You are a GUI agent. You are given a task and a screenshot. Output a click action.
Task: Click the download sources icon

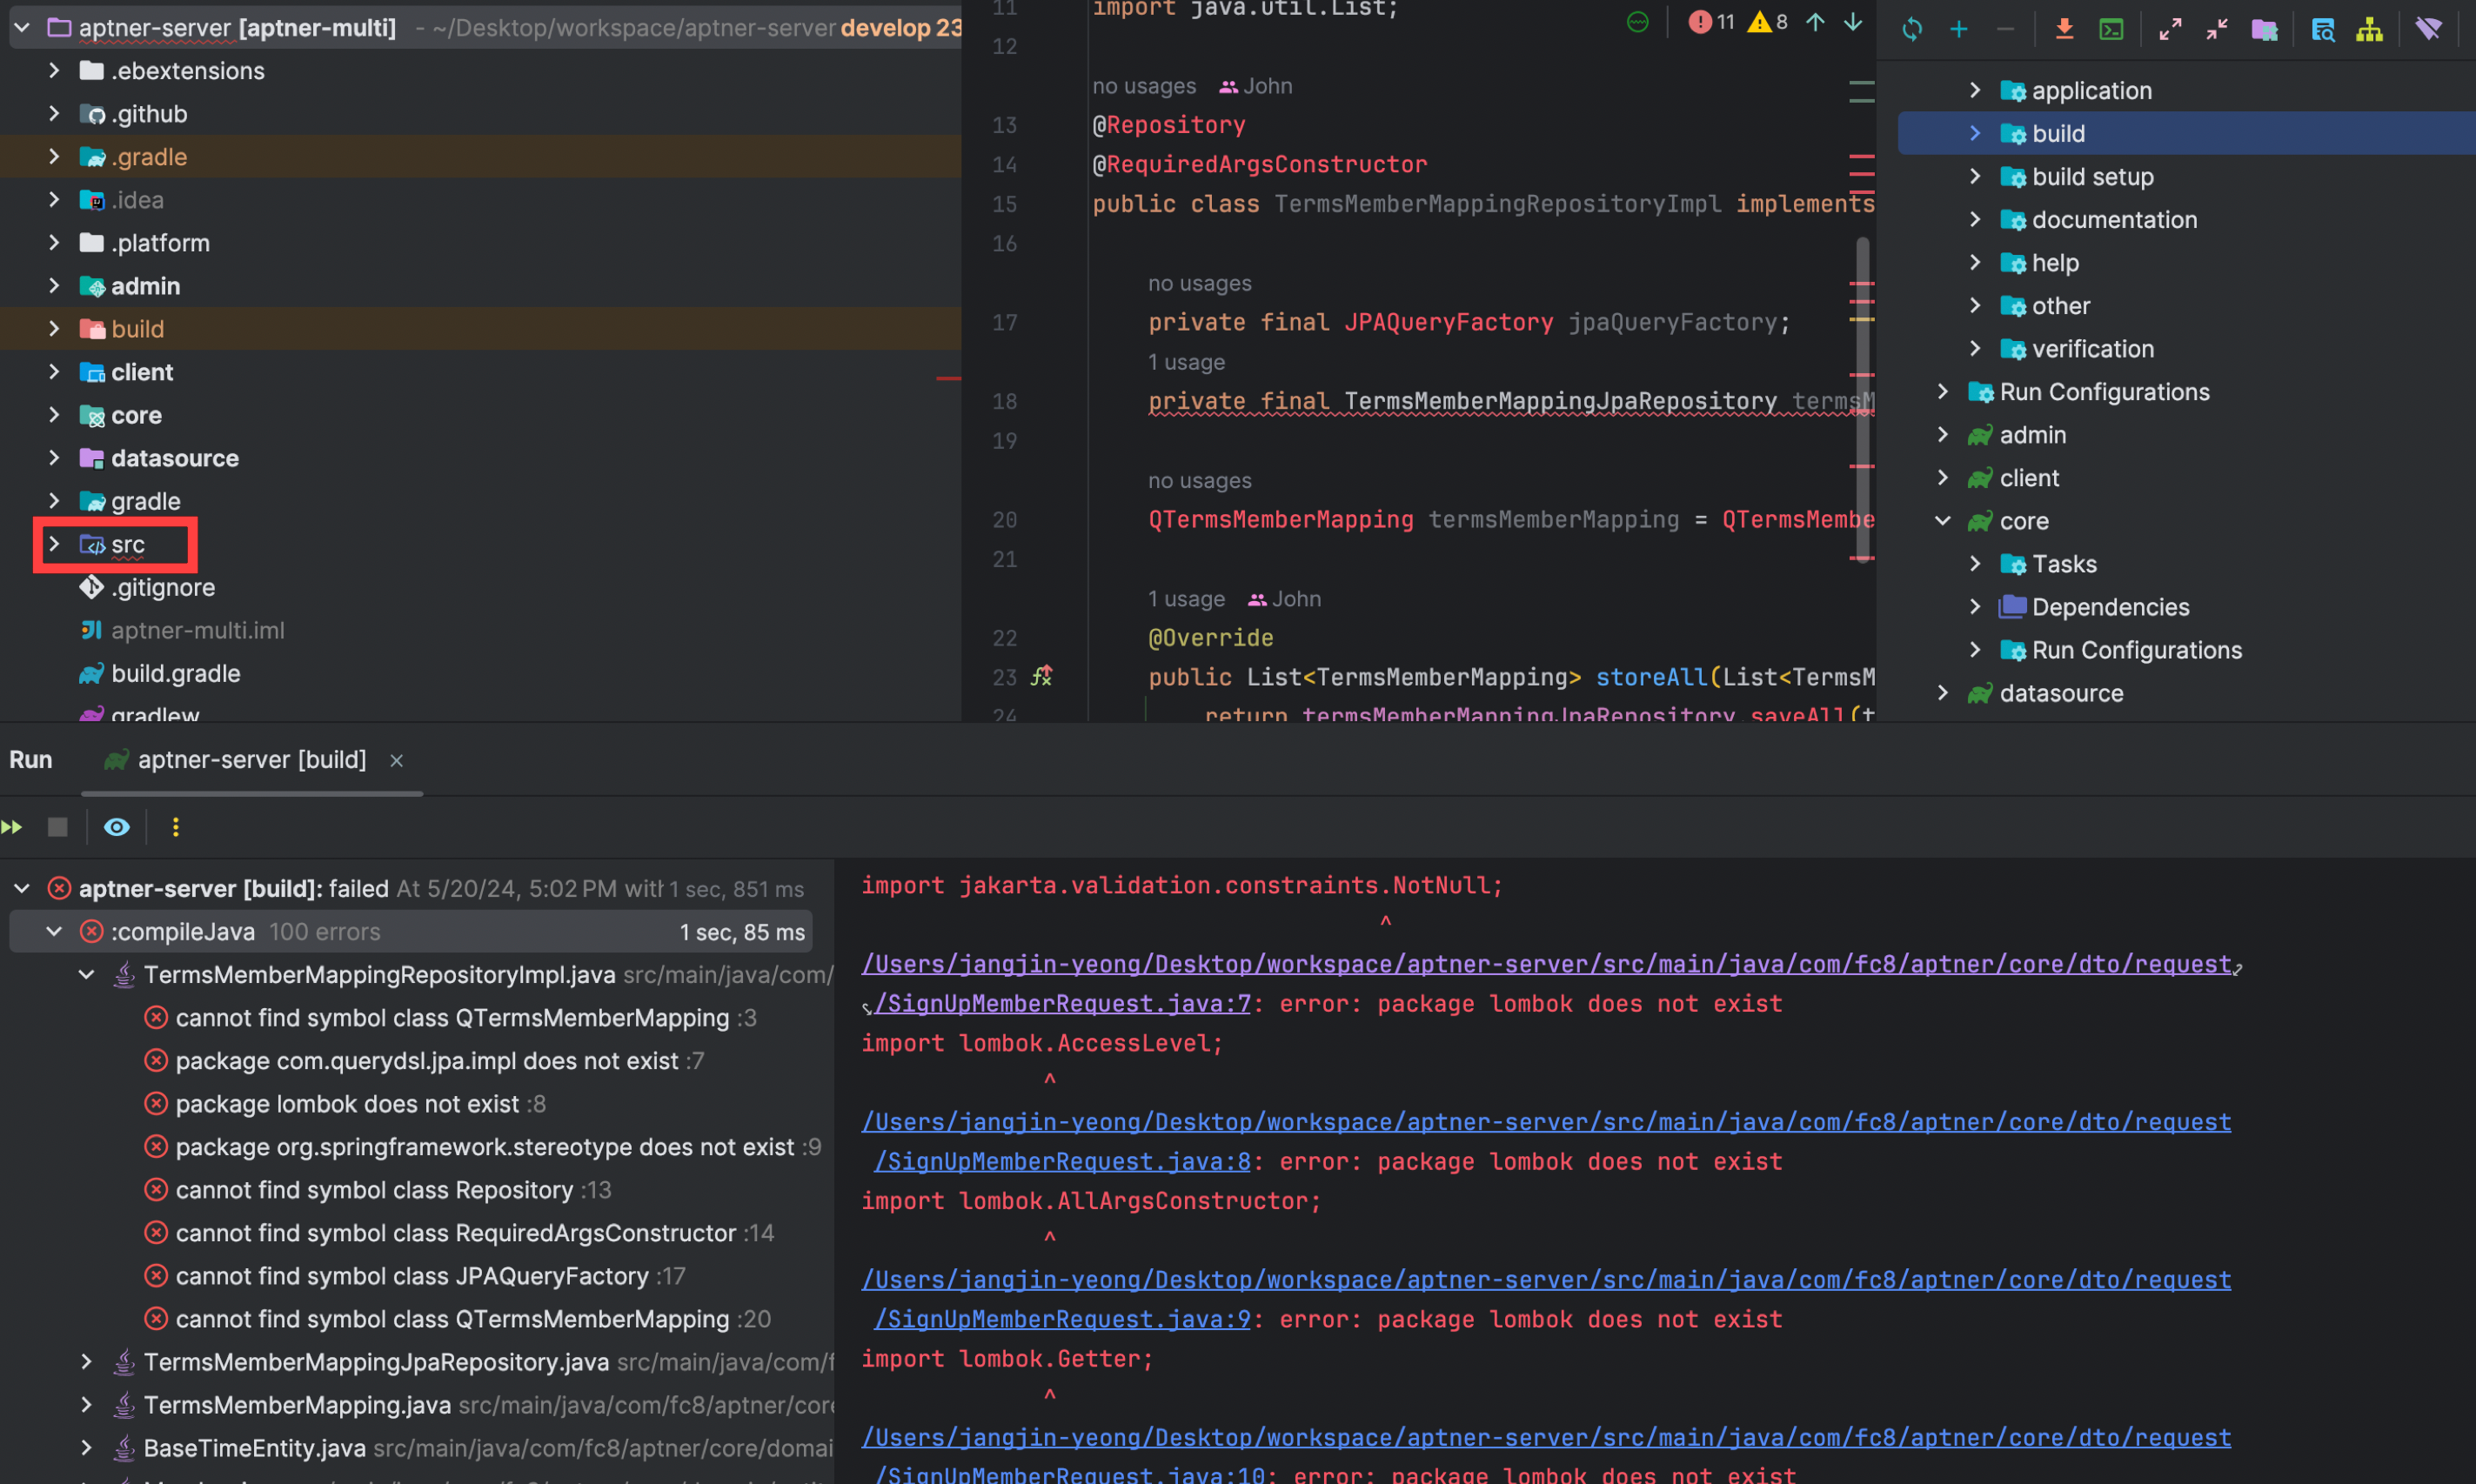2064,29
